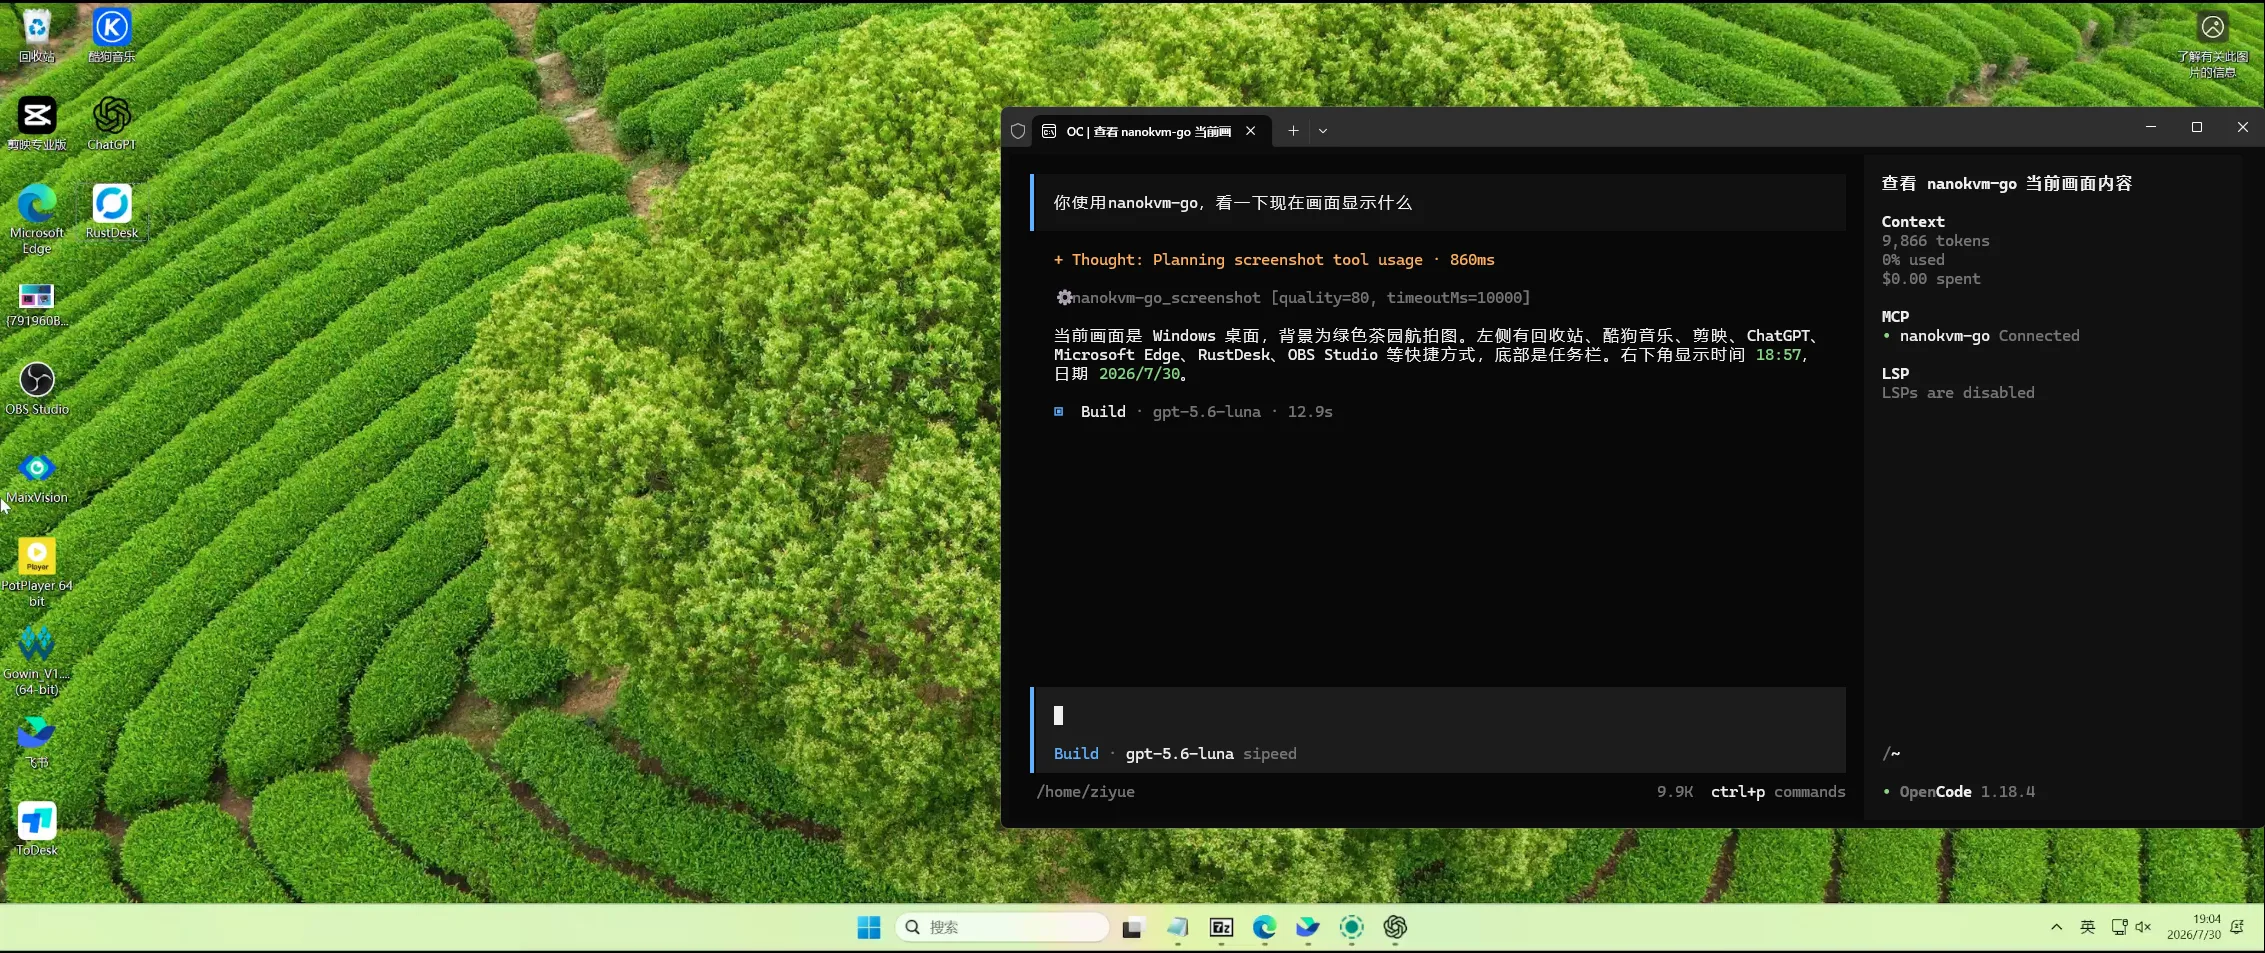2265x953 pixels.
Task: Open the PotPlayer 64 bit desktop shortcut
Action: tap(37, 573)
